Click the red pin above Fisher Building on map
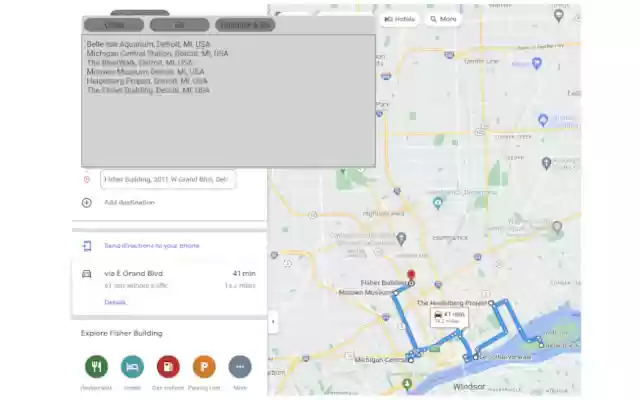Screen dimensions: 640x400 [x=411, y=275]
